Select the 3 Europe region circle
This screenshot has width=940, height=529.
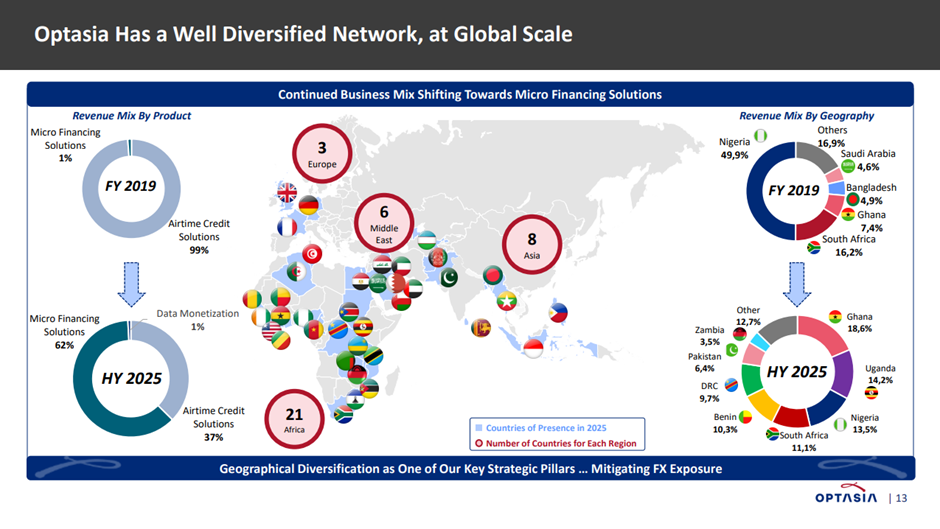coord(322,155)
